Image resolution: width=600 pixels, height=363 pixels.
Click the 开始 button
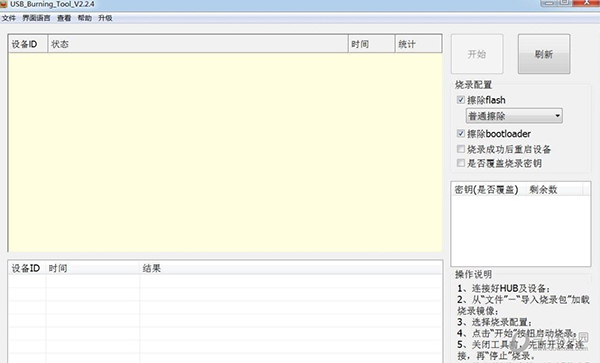coord(477,54)
